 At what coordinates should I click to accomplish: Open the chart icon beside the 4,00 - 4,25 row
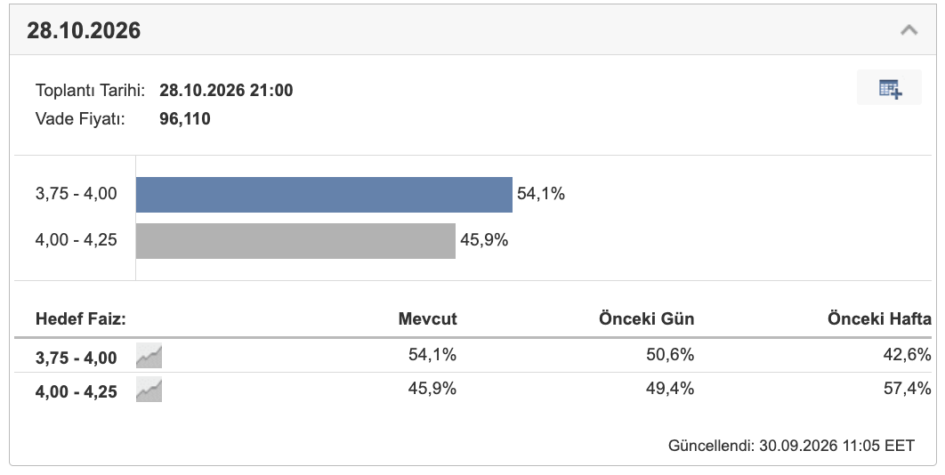(x=149, y=389)
